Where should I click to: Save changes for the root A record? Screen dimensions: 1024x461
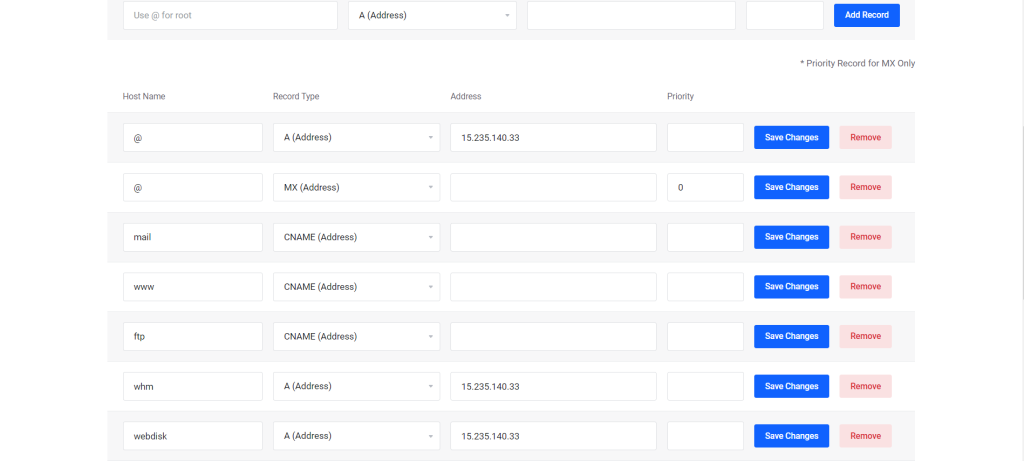(x=792, y=137)
